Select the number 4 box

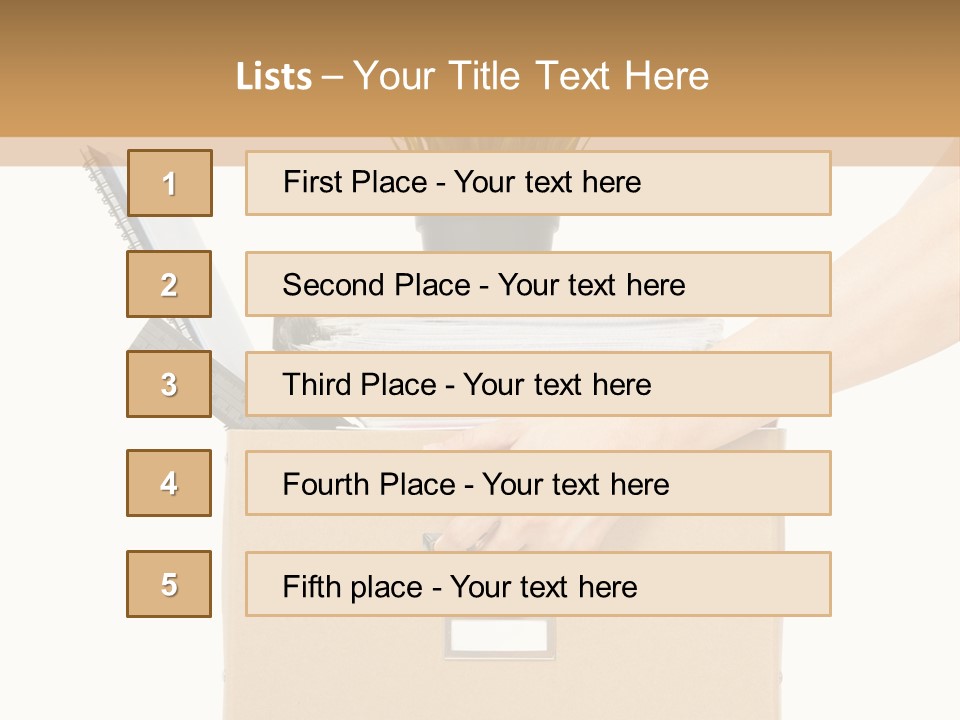(x=169, y=483)
